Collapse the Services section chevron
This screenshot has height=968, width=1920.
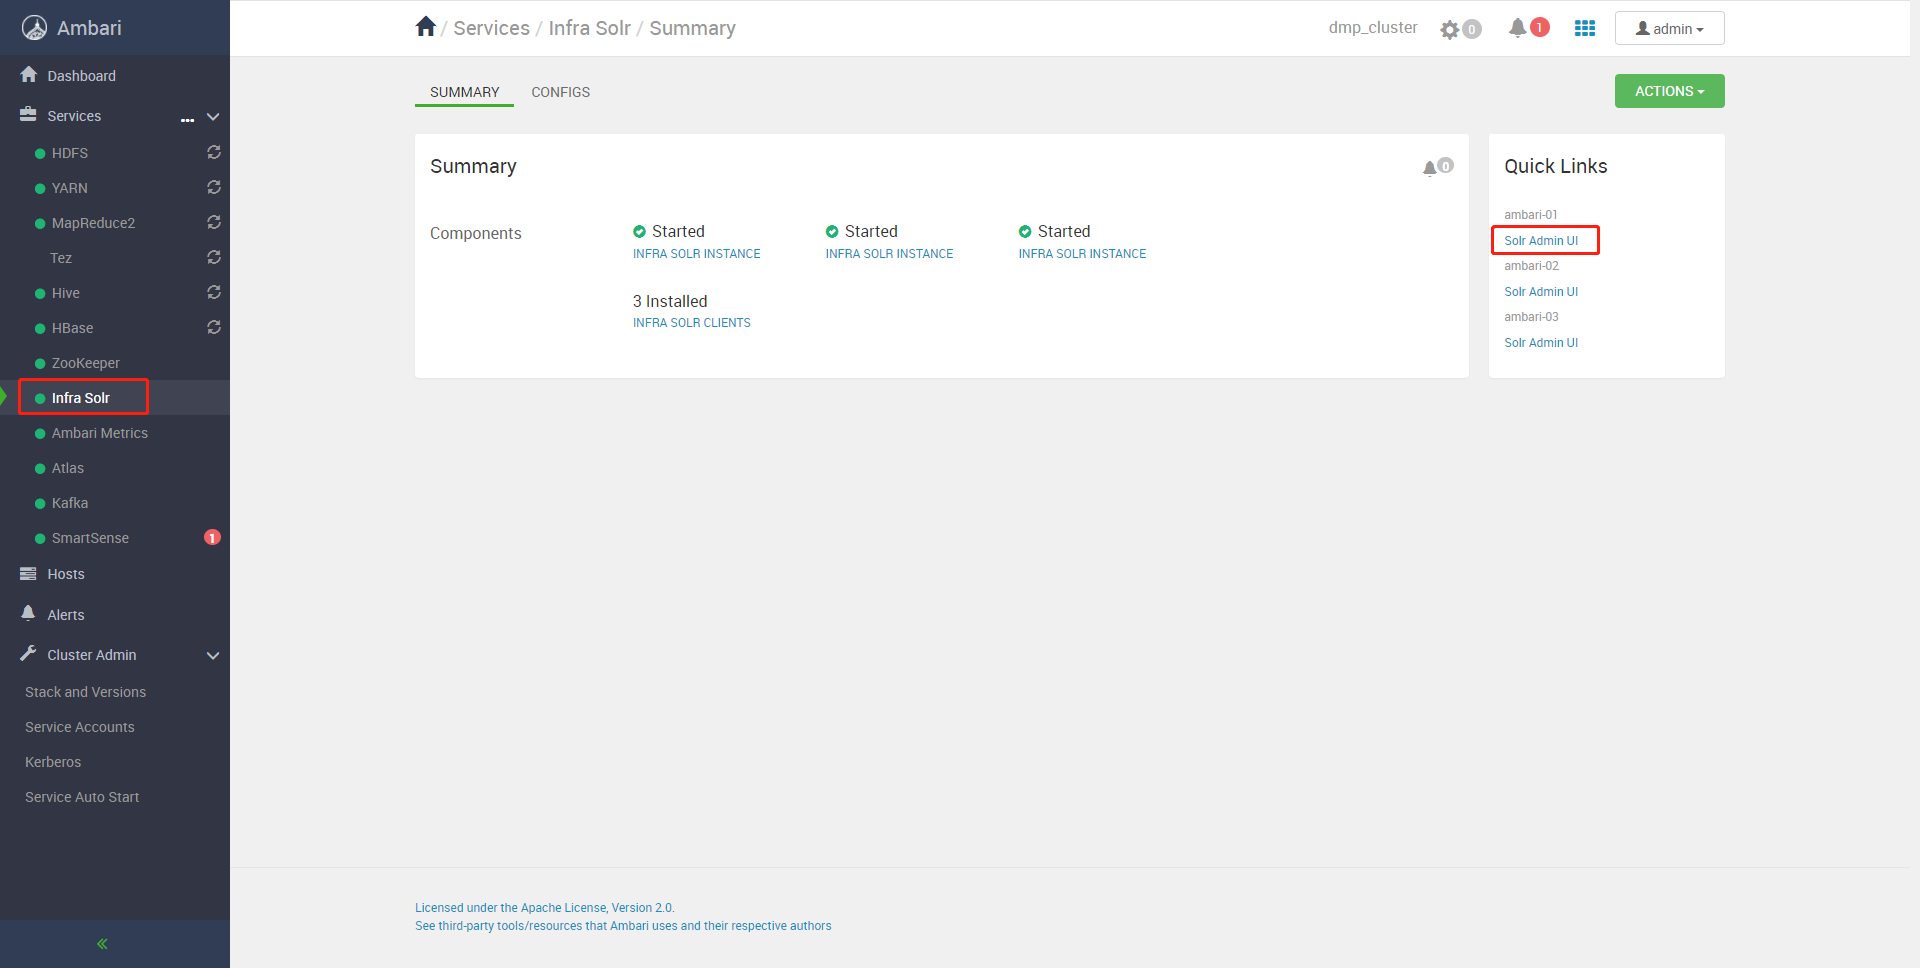coord(213,117)
